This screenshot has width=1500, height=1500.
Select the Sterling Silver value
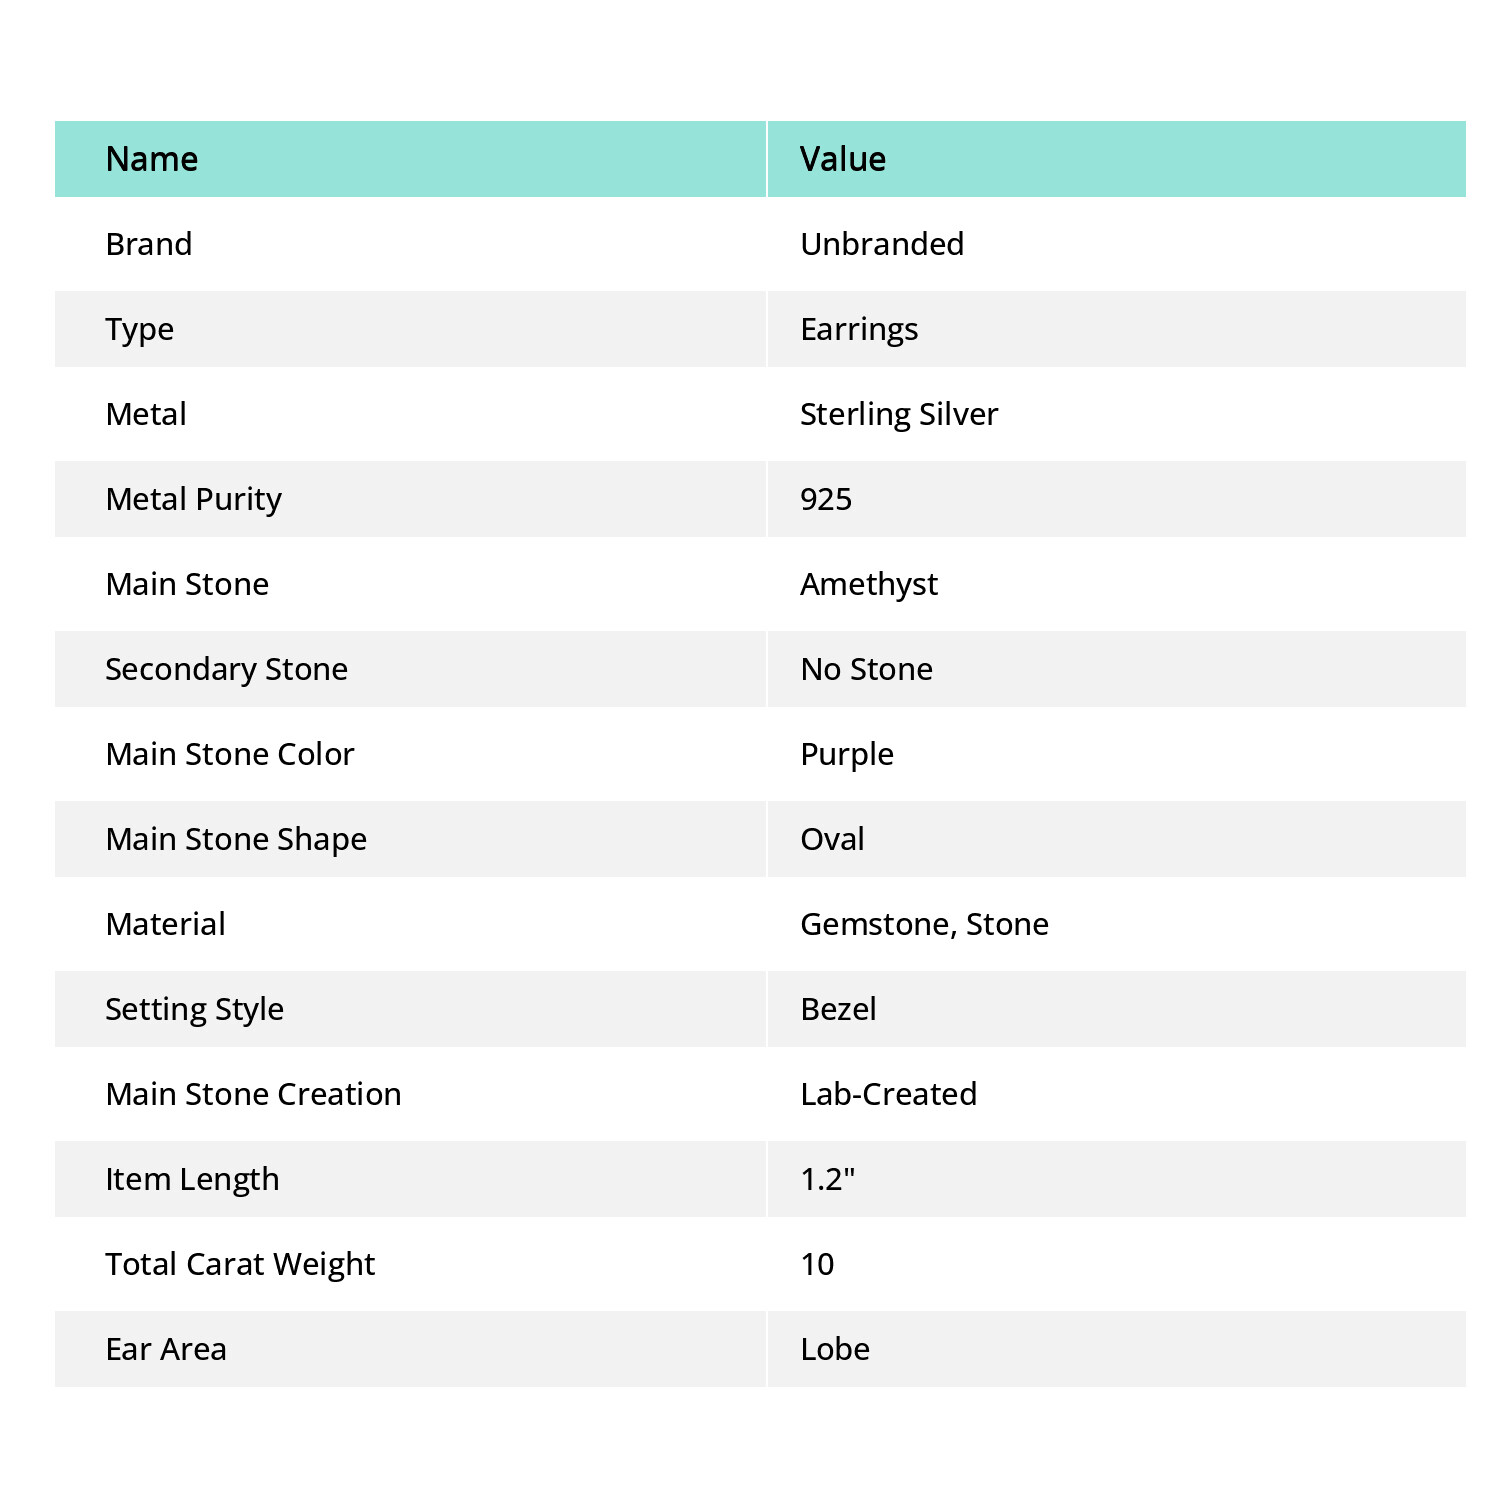pos(899,415)
